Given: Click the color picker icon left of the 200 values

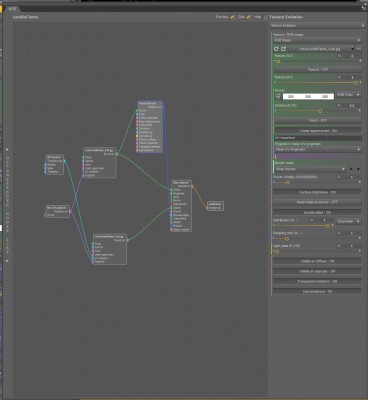Looking at the screenshot, I should pyautogui.click(x=278, y=96).
